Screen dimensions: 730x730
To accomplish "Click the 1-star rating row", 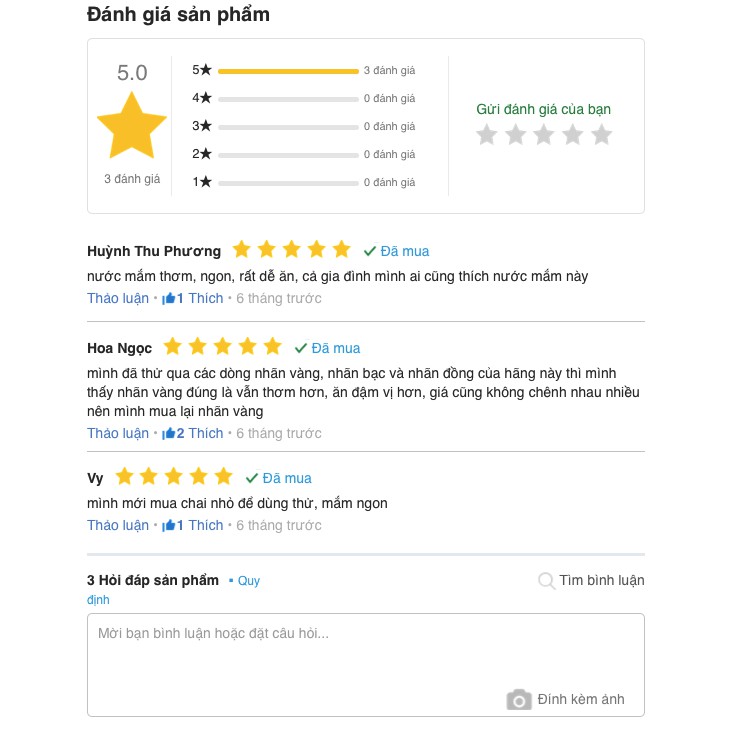I will pyautogui.click(x=288, y=183).
